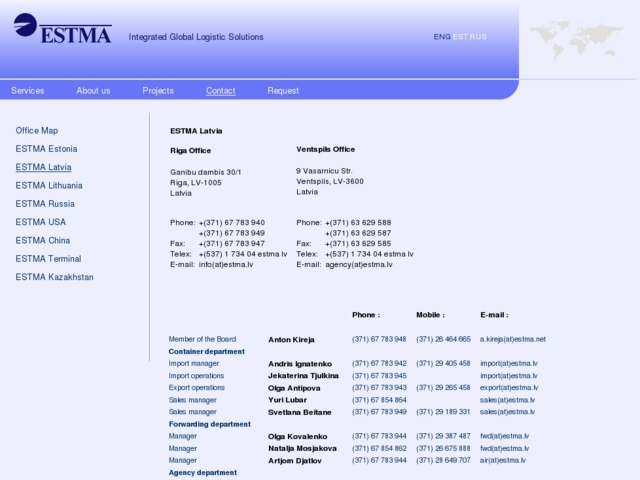Viewport: 640px width, 480px height.
Task: Switch language to ENG
Action: [442, 37]
